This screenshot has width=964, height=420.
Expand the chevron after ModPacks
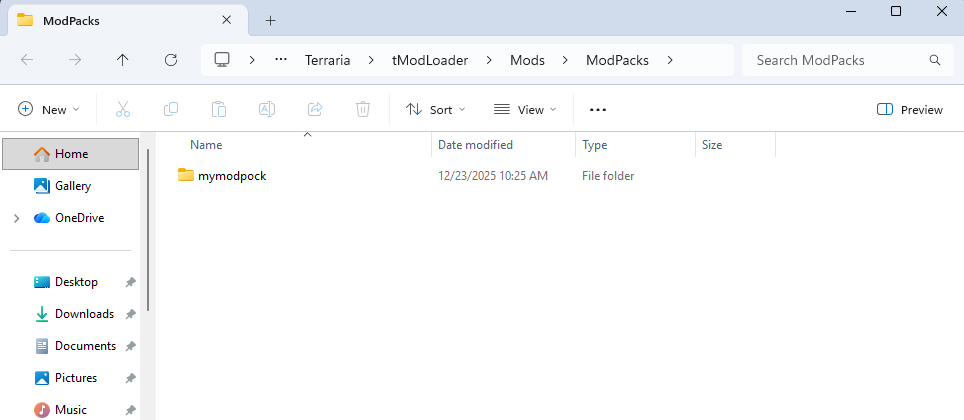670,60
